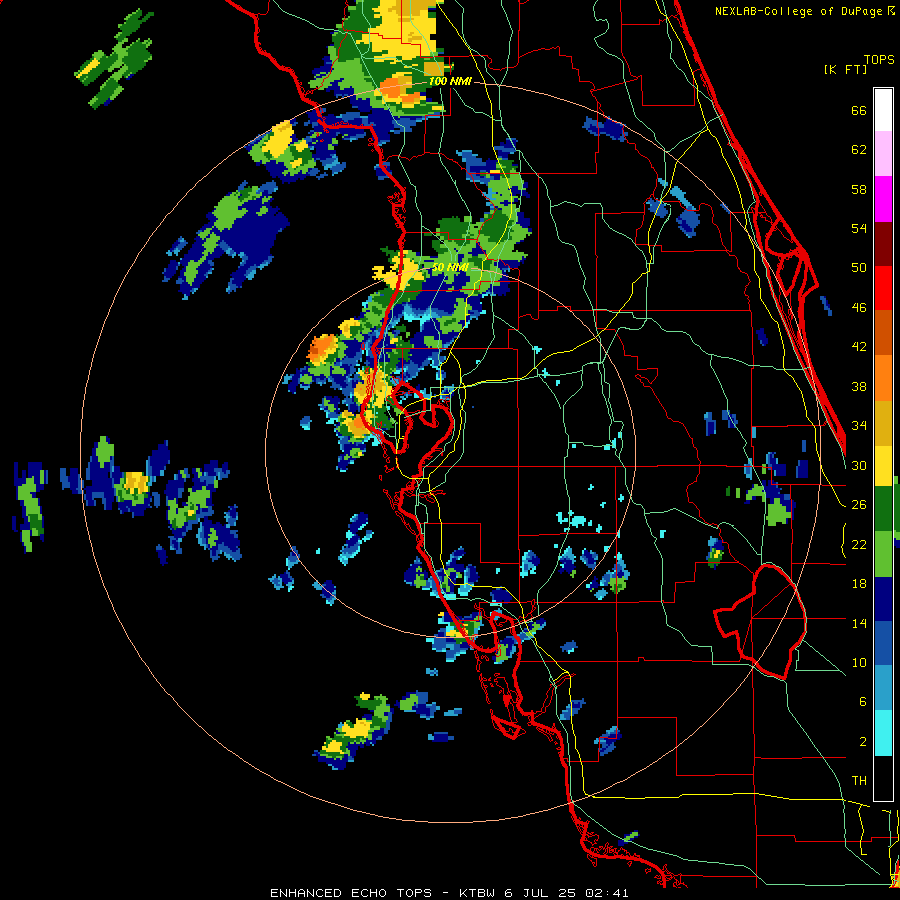Click the legend value 14
The height and width of the screenshot is (900, 900).
pyautogui.click(x=859, y=623)
